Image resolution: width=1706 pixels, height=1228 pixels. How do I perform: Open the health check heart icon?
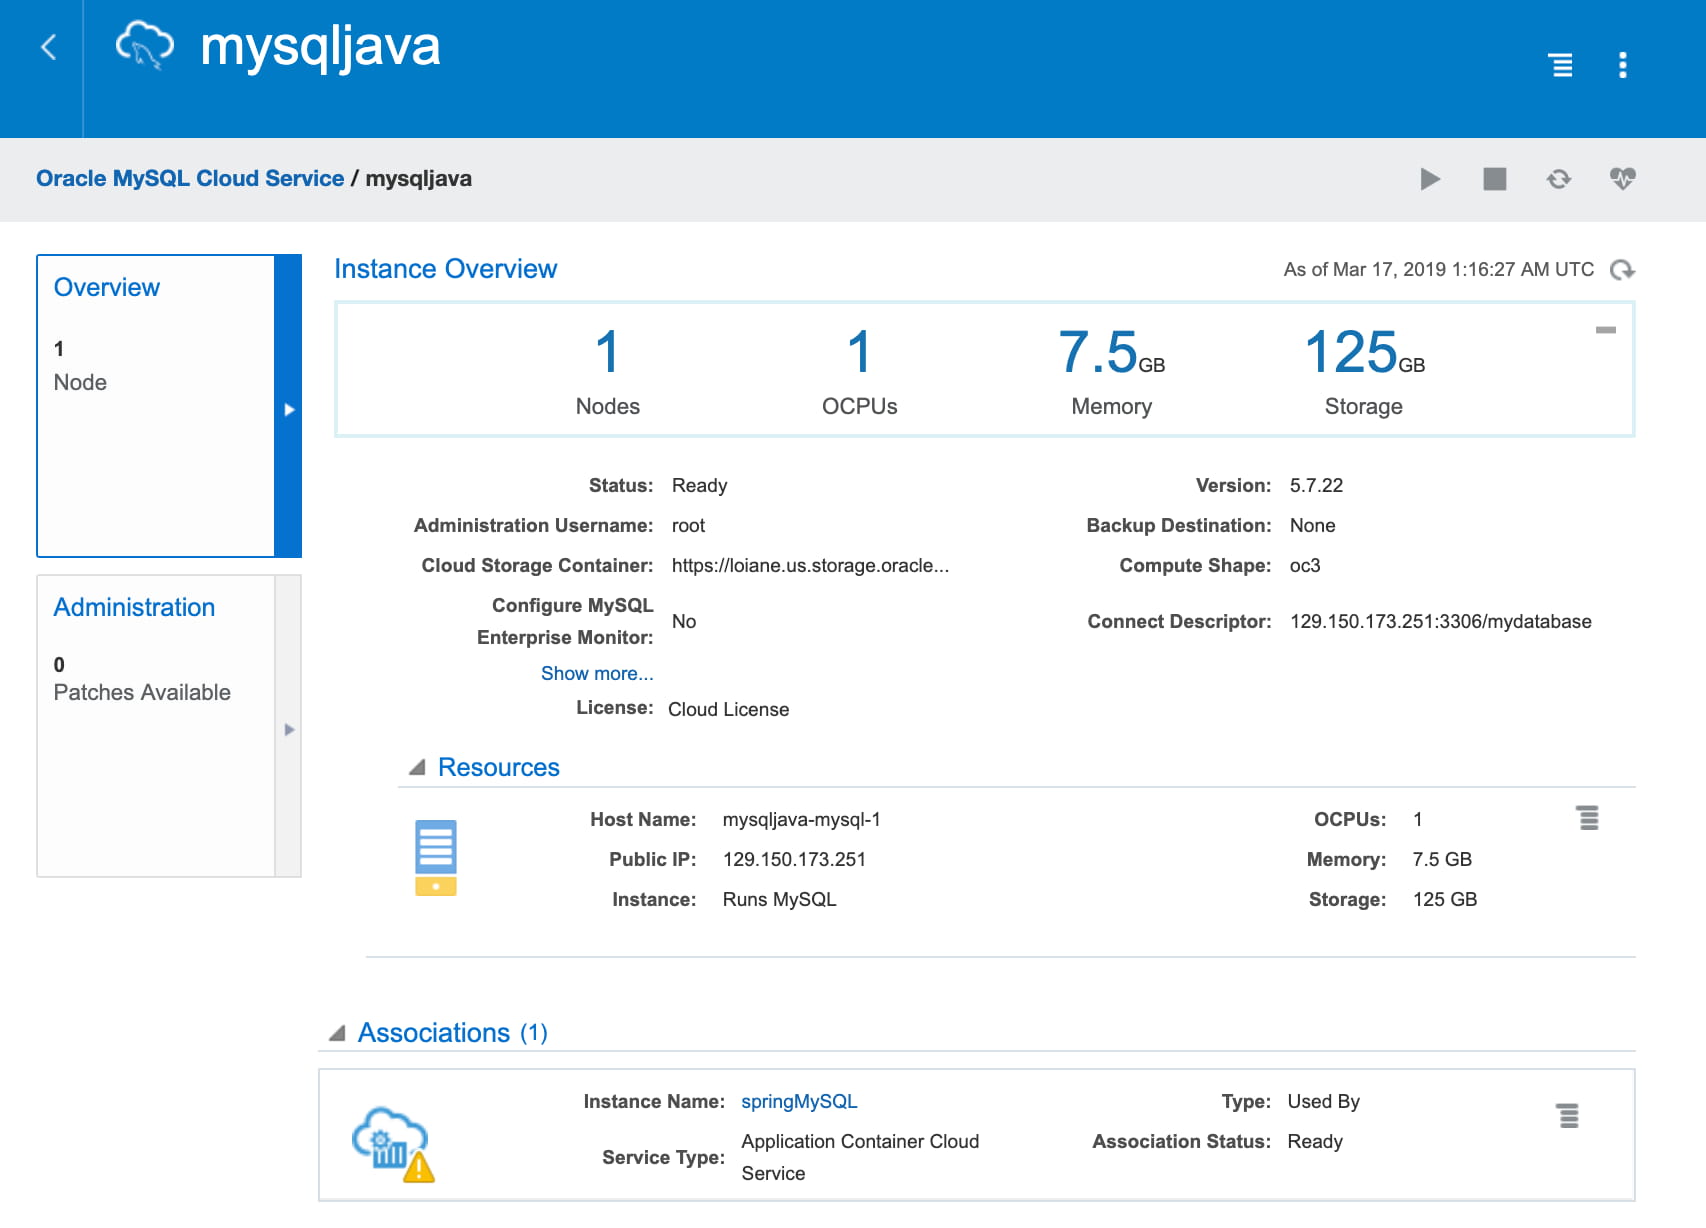pyautogui.click(x=1623, y=179)
